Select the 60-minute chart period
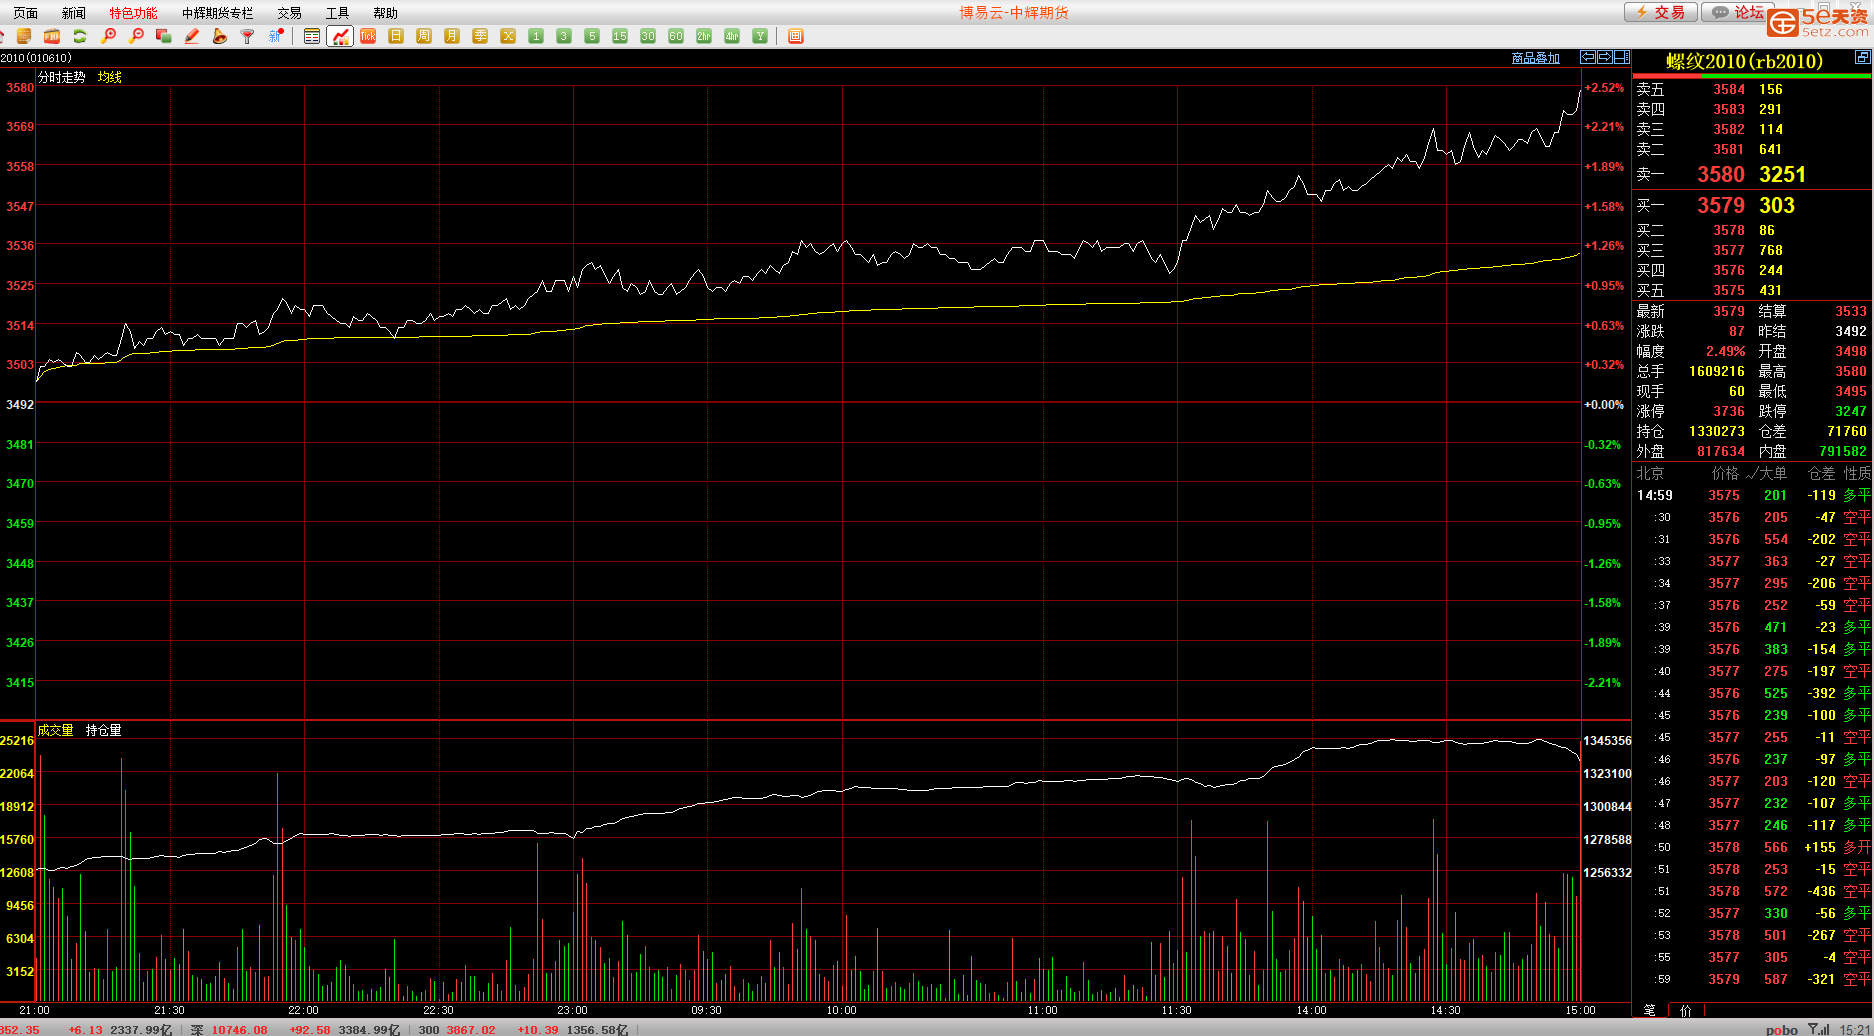The width and height of the screenshot is (1874, 1036). click(676, 36)
